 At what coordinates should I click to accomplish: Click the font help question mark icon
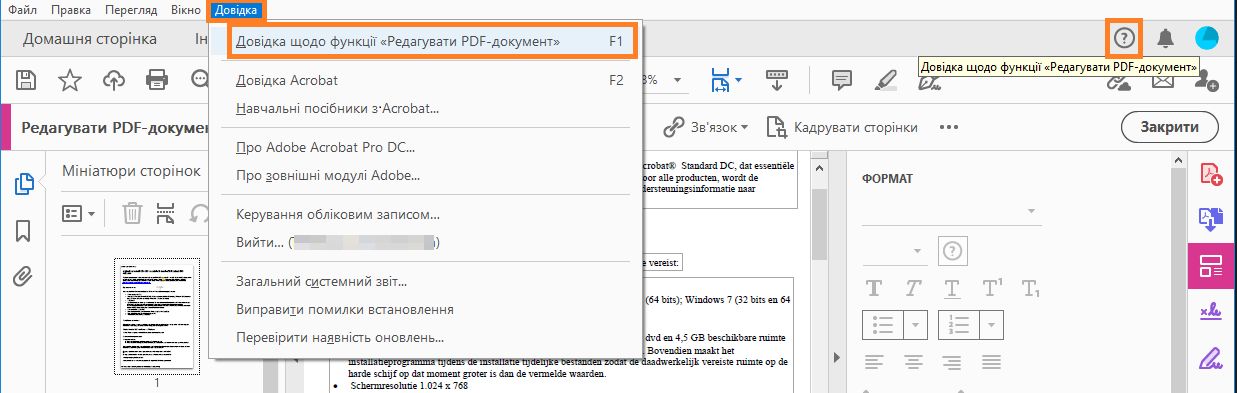[953, 250]
